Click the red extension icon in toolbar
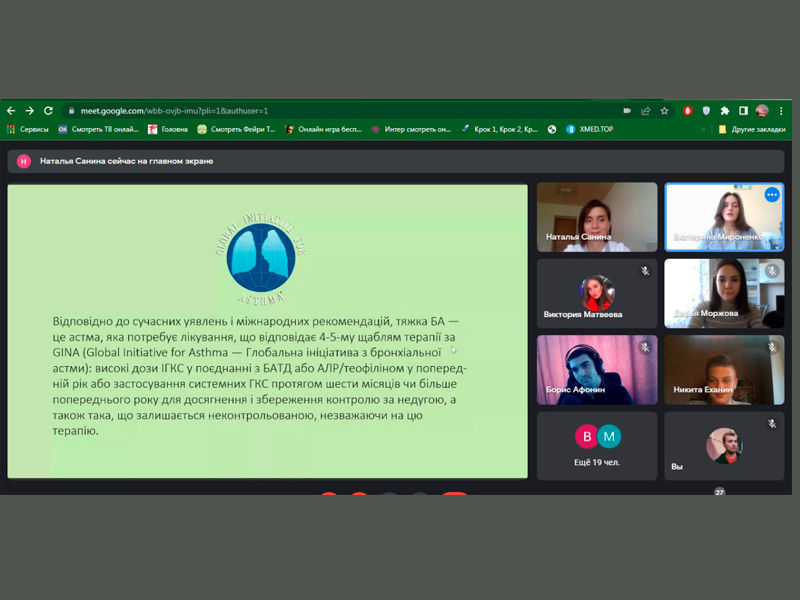 (x=688, y=111)
